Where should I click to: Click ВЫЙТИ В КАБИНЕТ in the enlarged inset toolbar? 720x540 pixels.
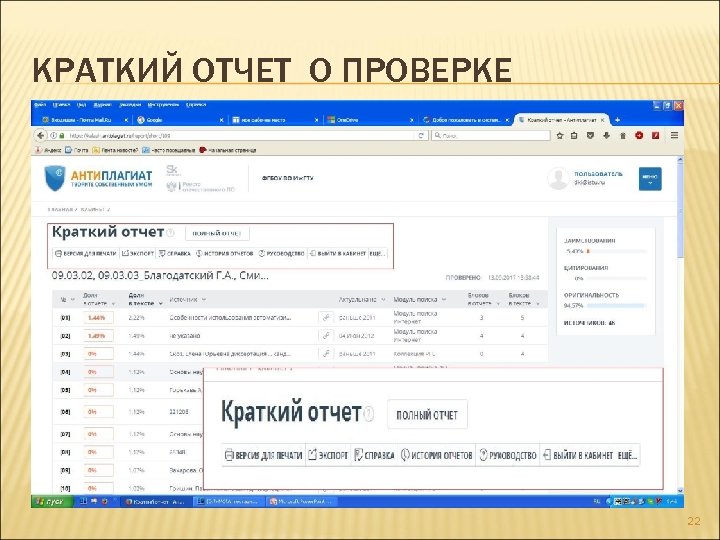pos(578,455)
